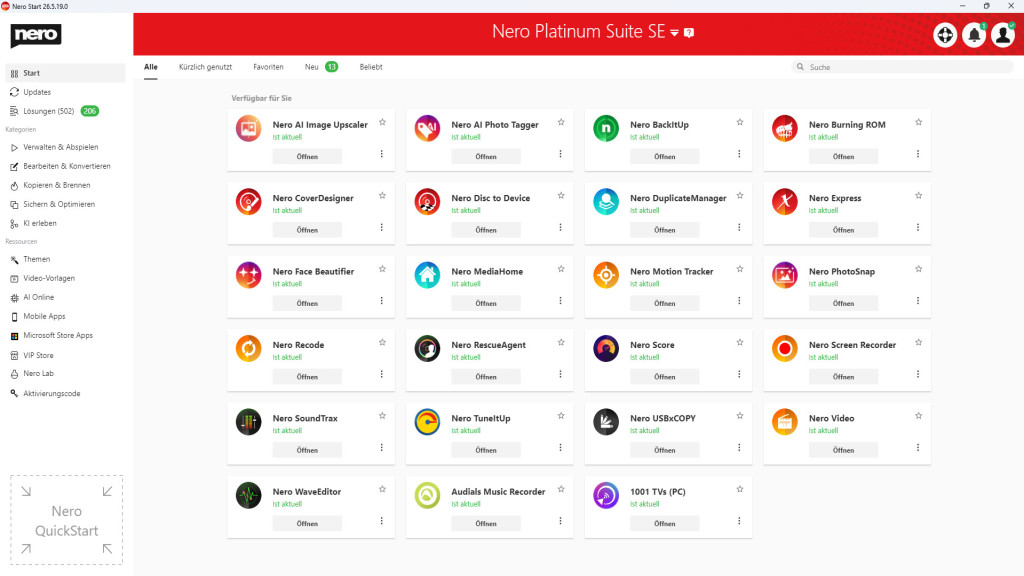The image size is (1024, 576).
Task: Open the Nero TuneItUp gauge icon
Action: click(x=426, y=422)
